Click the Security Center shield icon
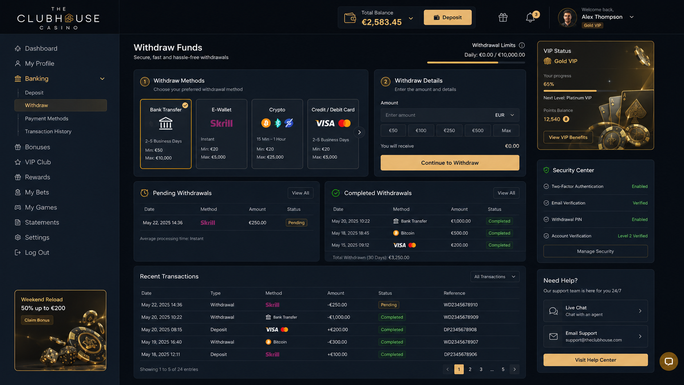 click(546, 170)
